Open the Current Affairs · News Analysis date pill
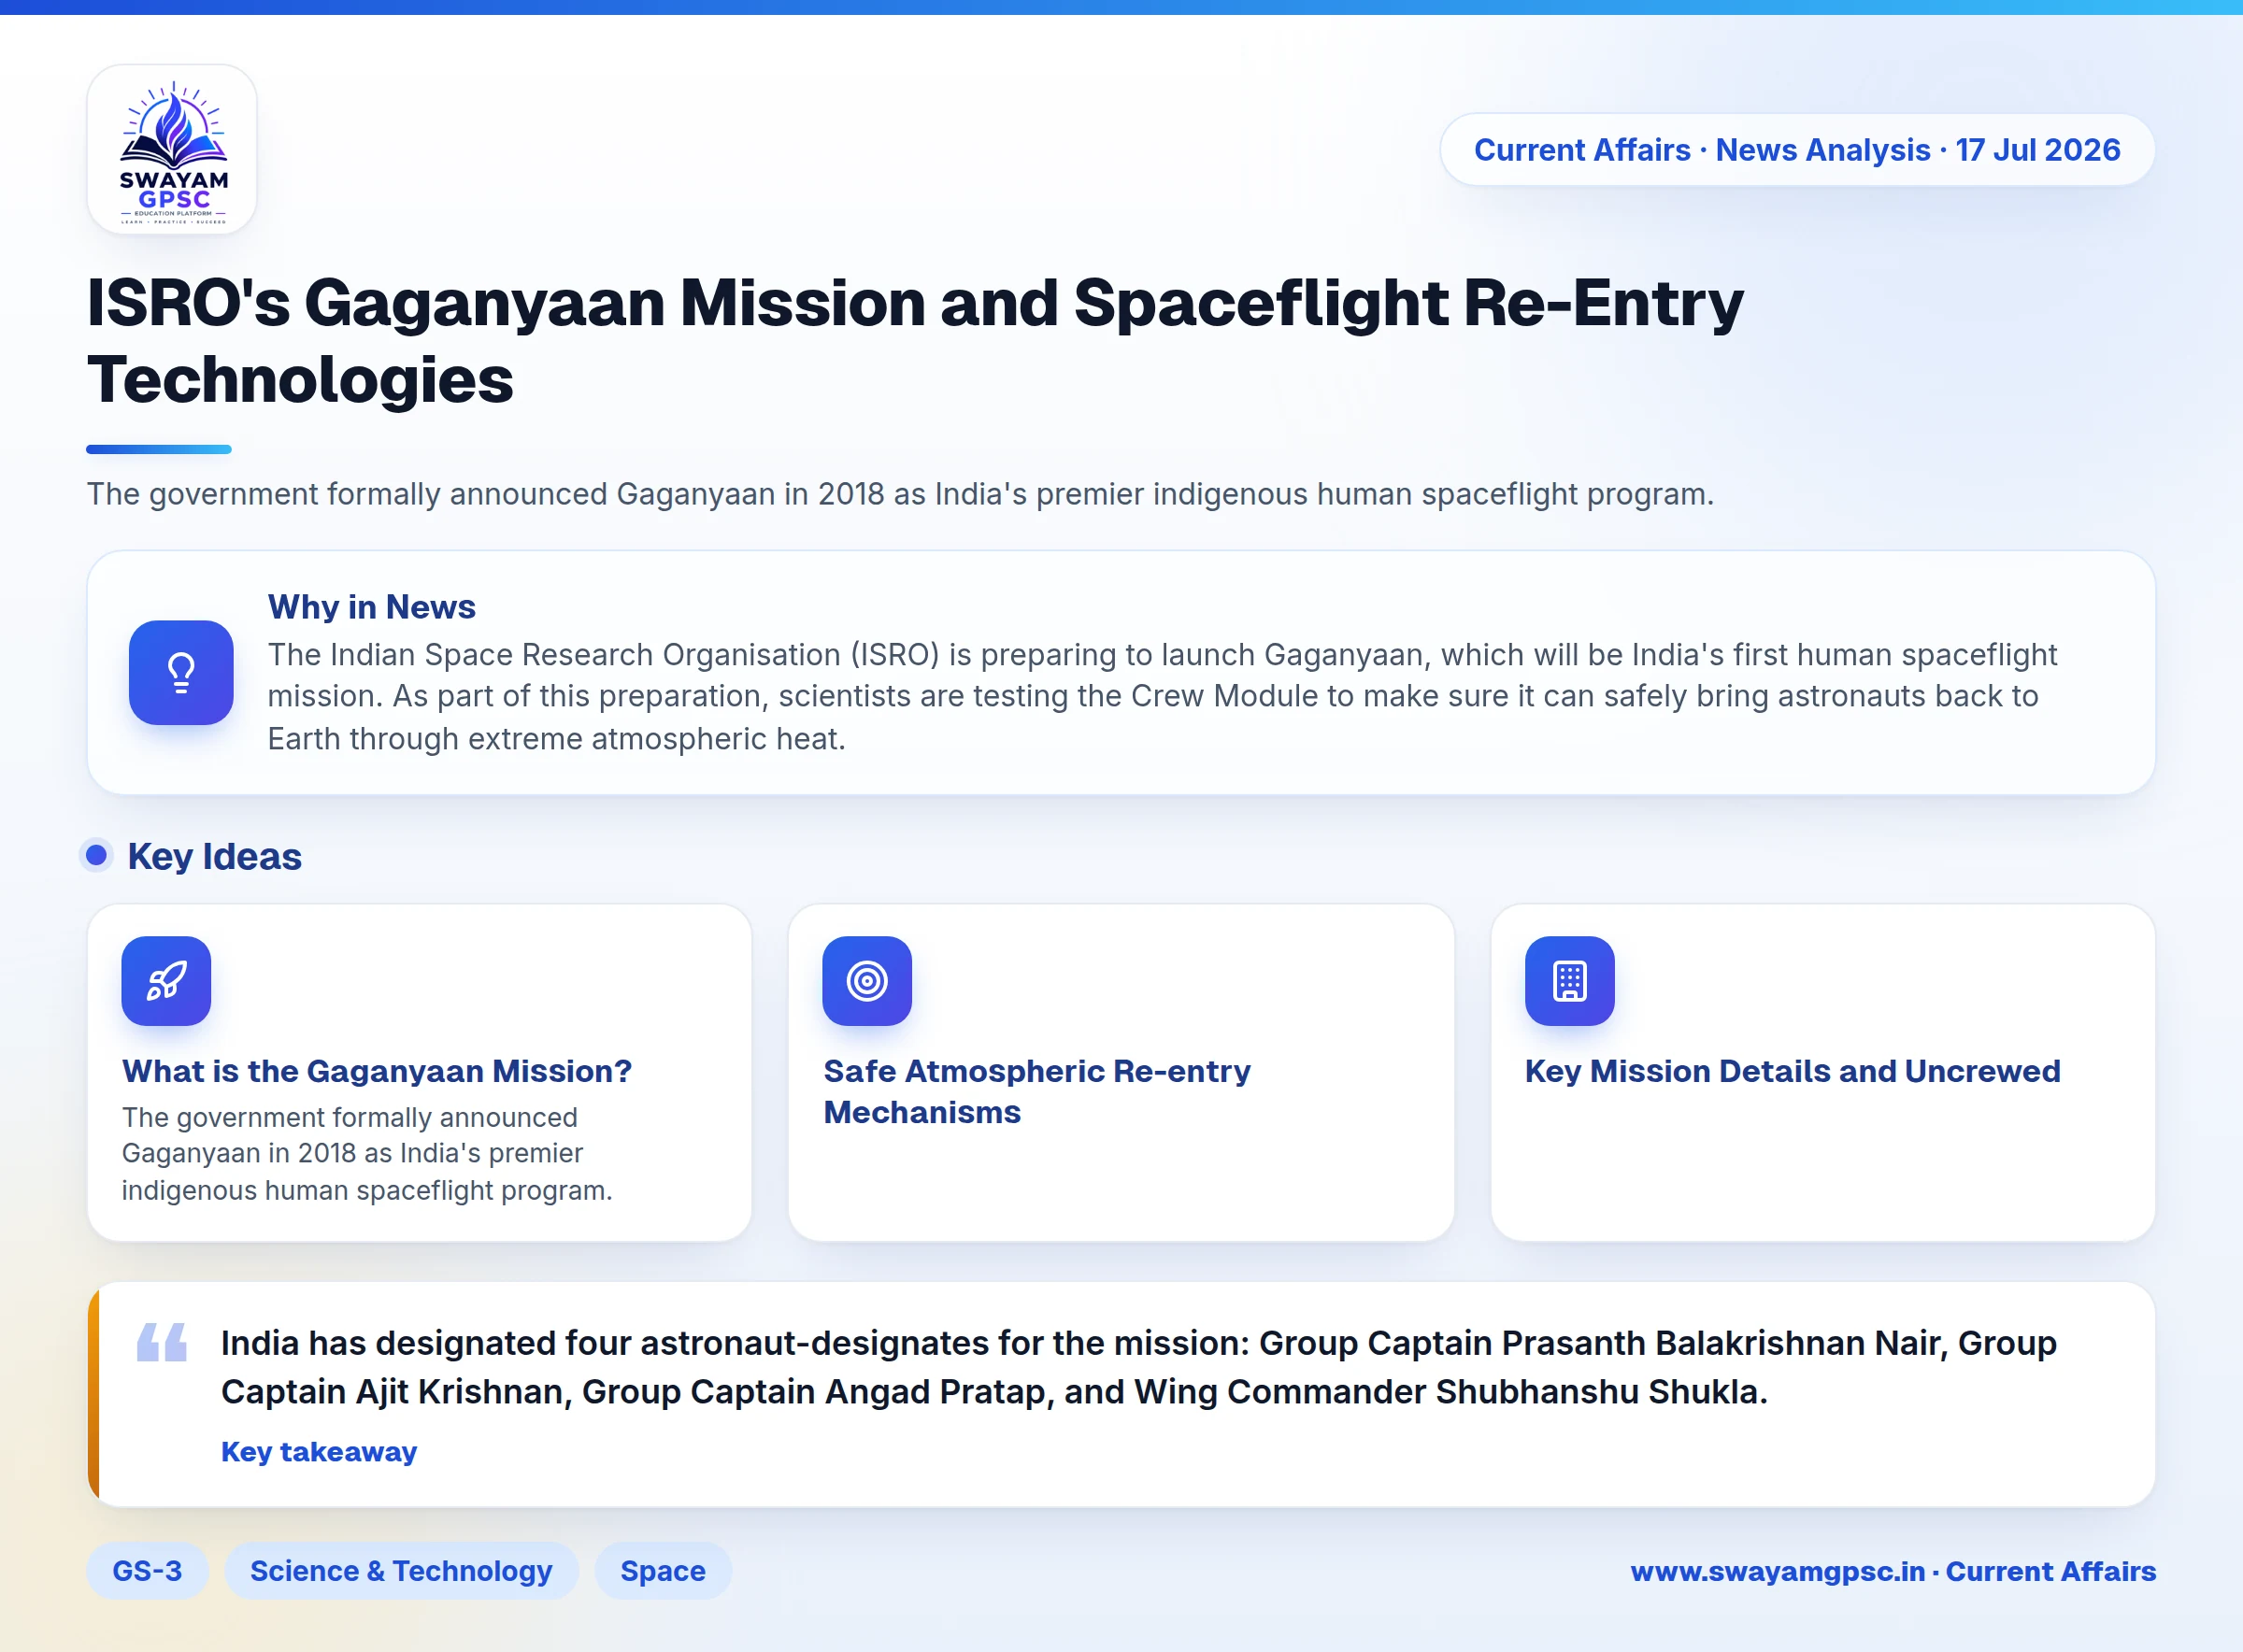Image resolution: width=2243 pixels, height=1652 pixels. (1796, 150)
